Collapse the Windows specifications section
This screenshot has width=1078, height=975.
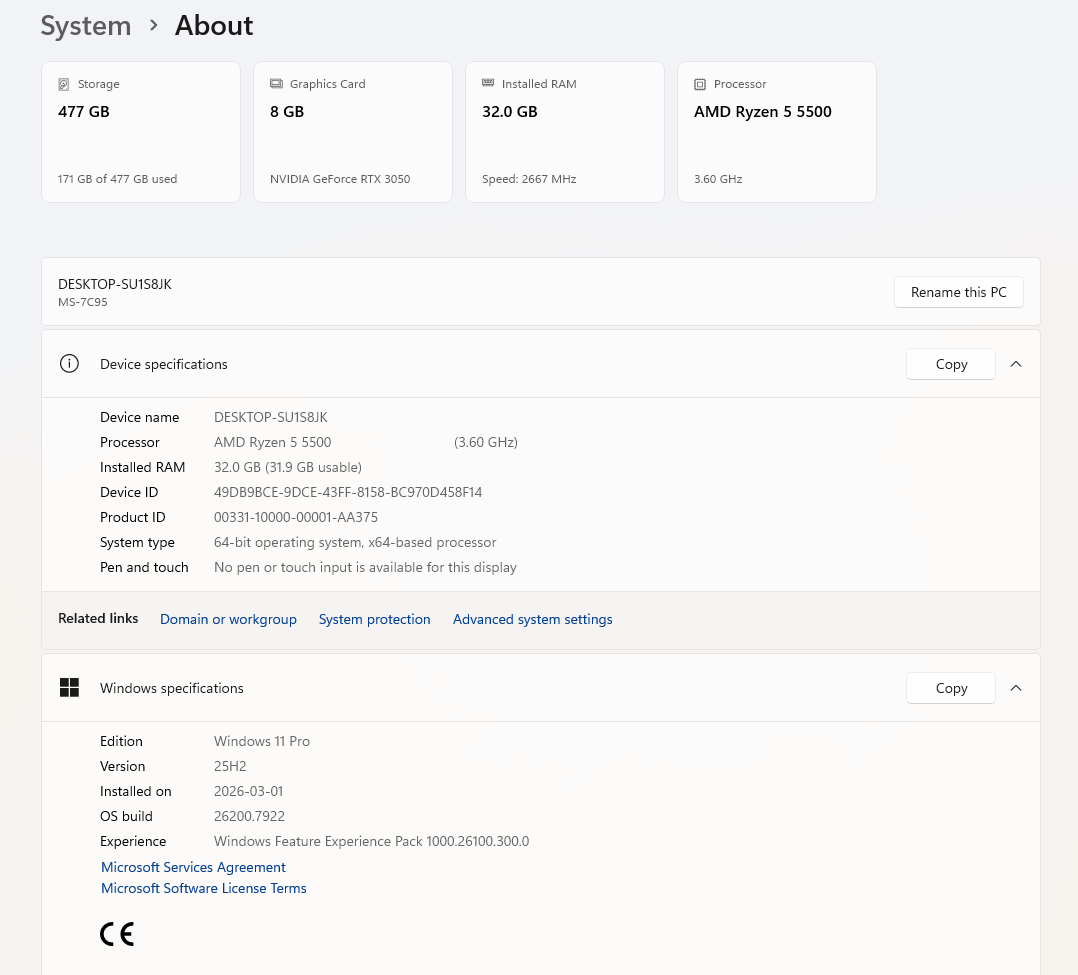click(x=1016, y=688)
